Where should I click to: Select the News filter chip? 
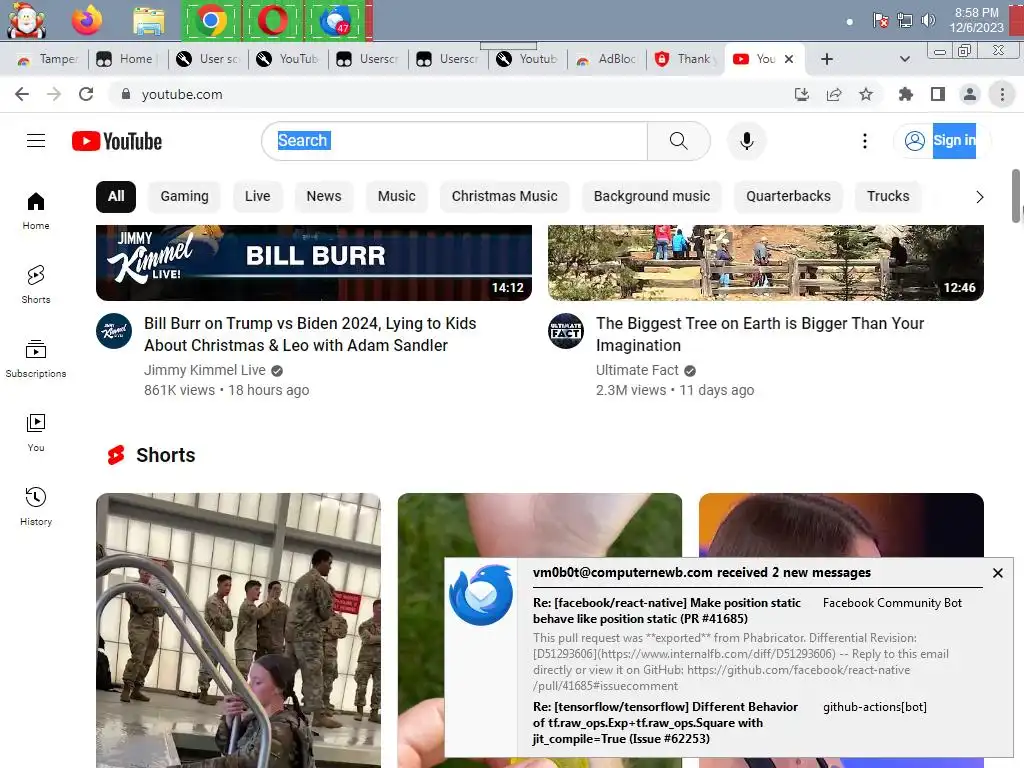324,197
